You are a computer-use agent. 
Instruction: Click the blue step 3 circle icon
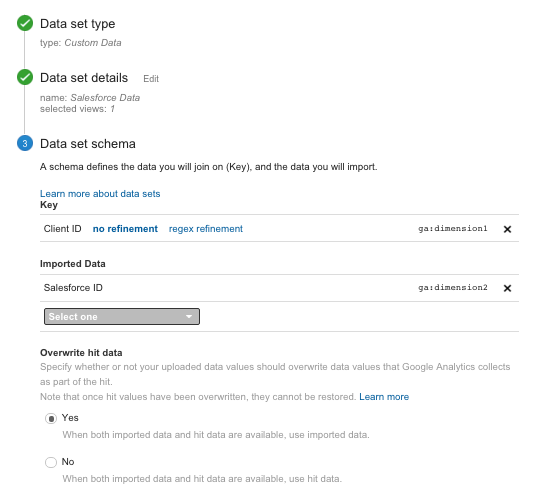[x=25, y=143]
